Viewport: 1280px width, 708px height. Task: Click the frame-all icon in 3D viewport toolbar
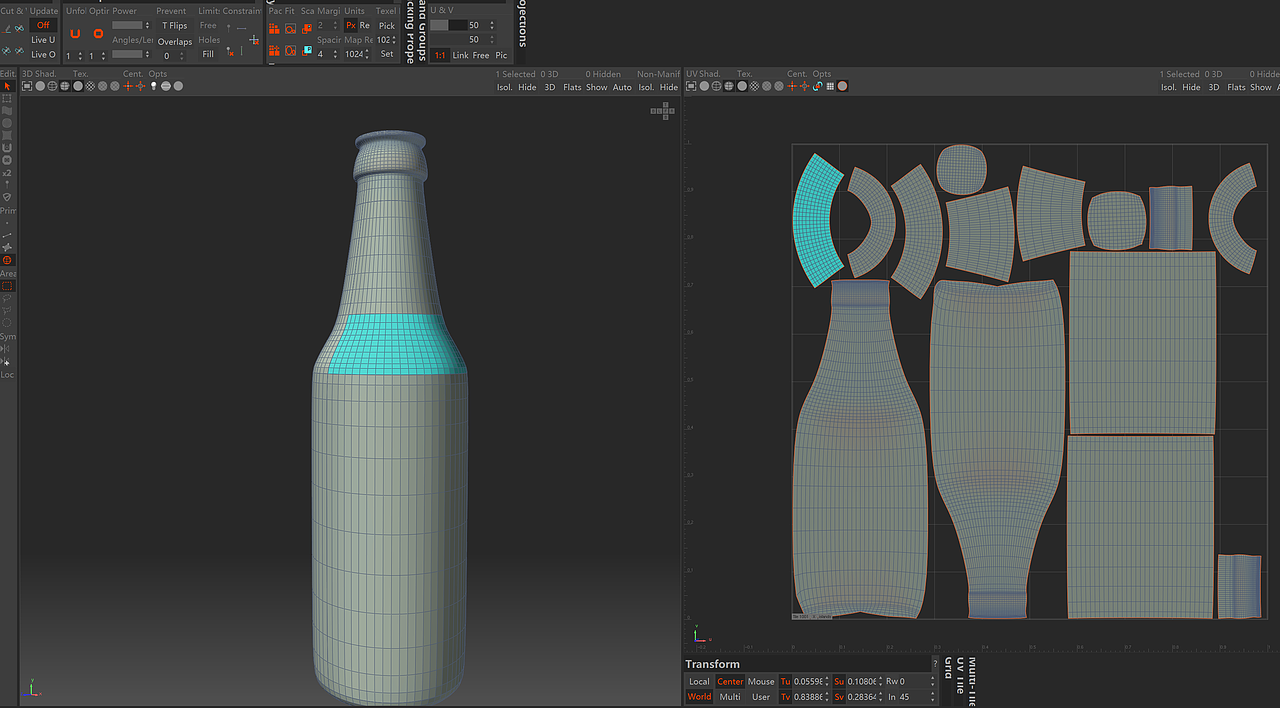click(27, 86)
